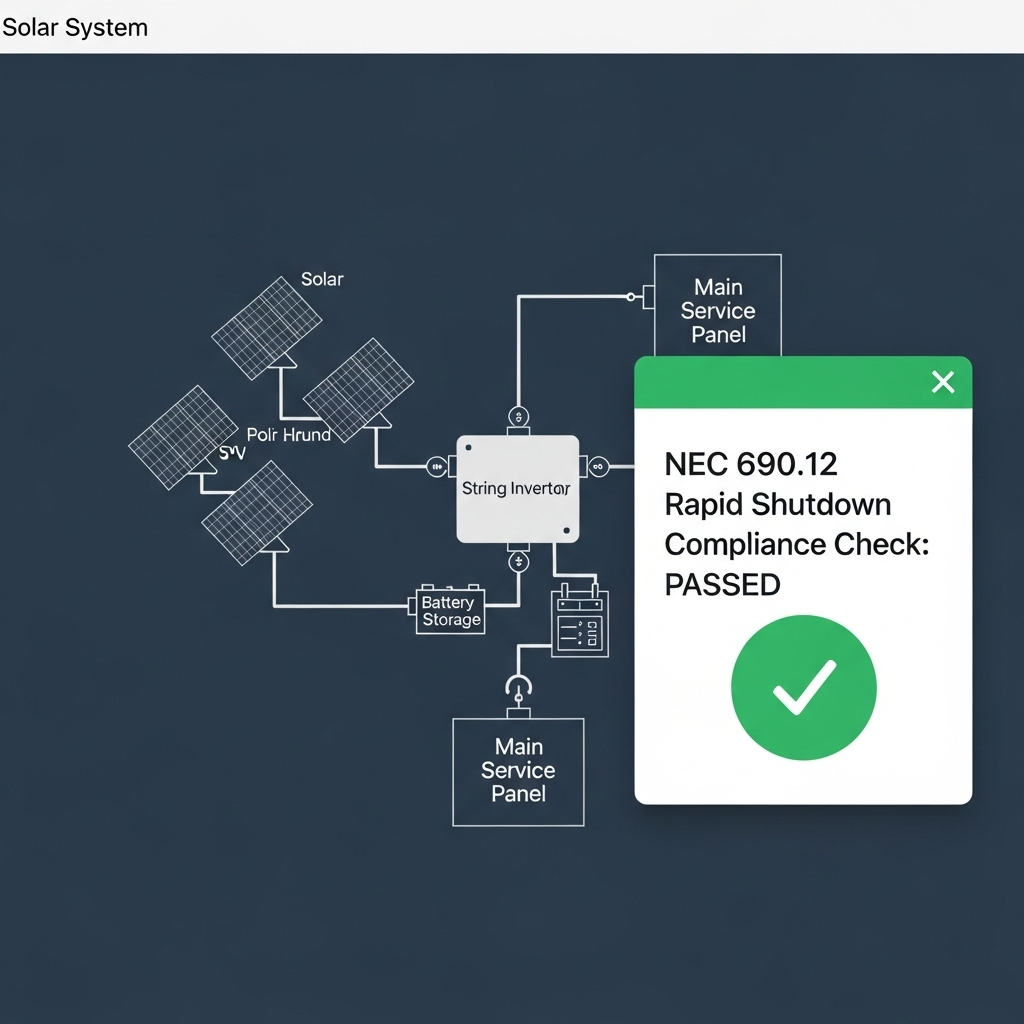Select the Solar System title bar
This screenshot has height=1024, width=1024.
74,27
